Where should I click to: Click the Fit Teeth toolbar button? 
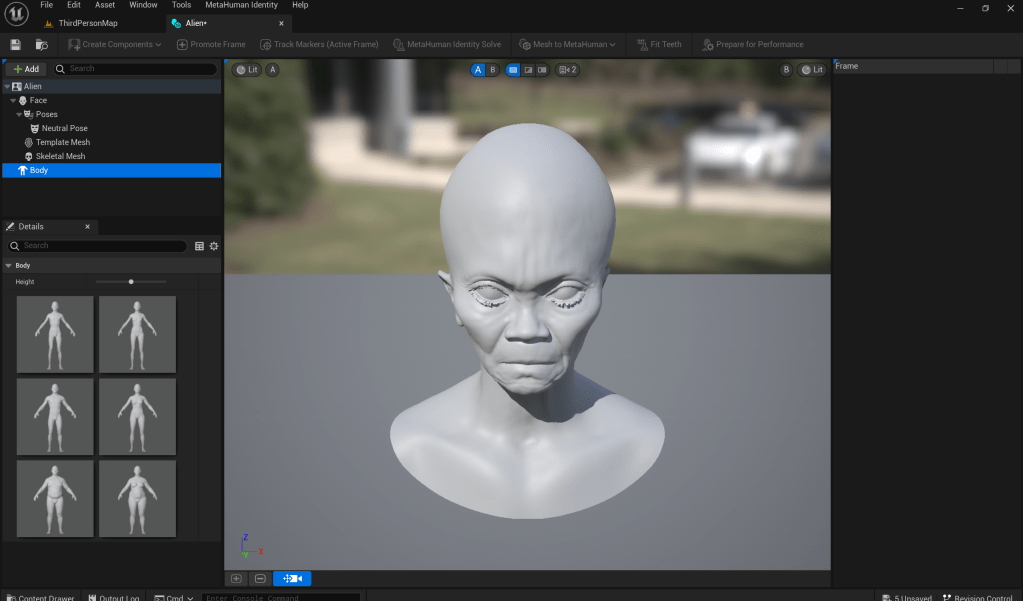click(658, 44)
